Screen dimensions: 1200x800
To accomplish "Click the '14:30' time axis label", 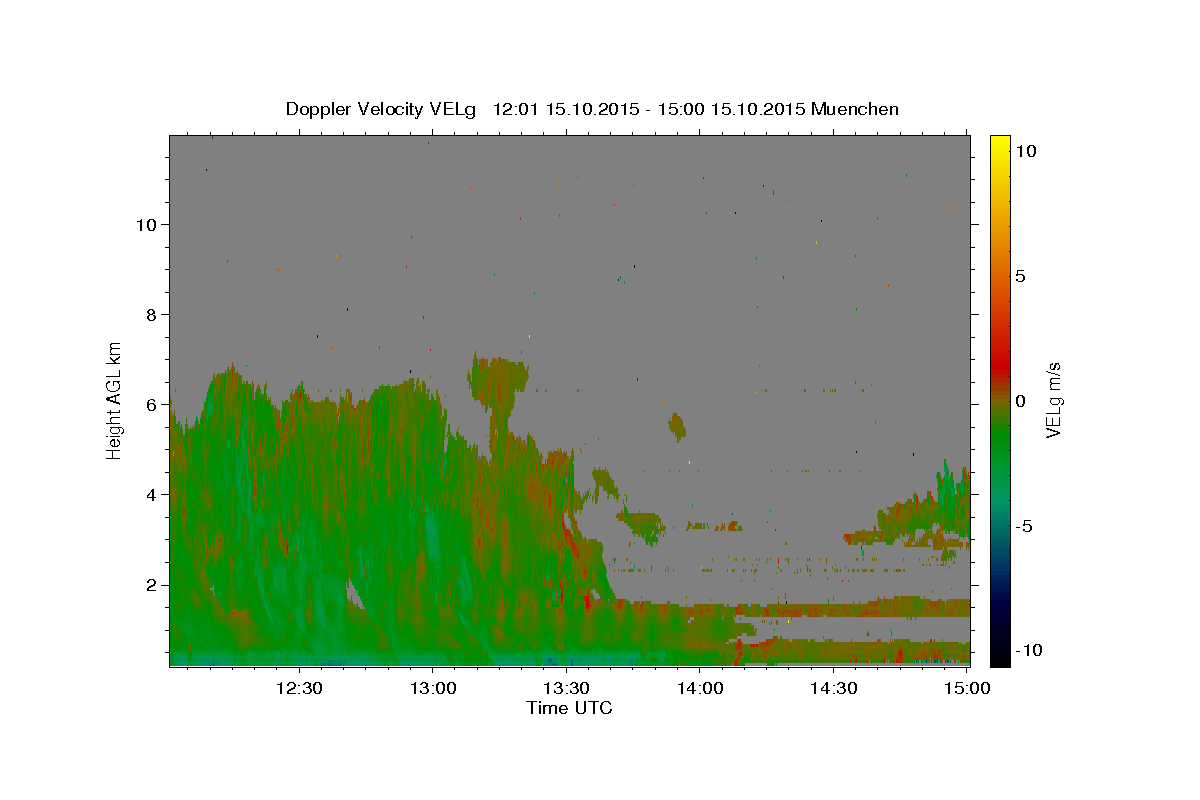I will click(x=833, y=688).
